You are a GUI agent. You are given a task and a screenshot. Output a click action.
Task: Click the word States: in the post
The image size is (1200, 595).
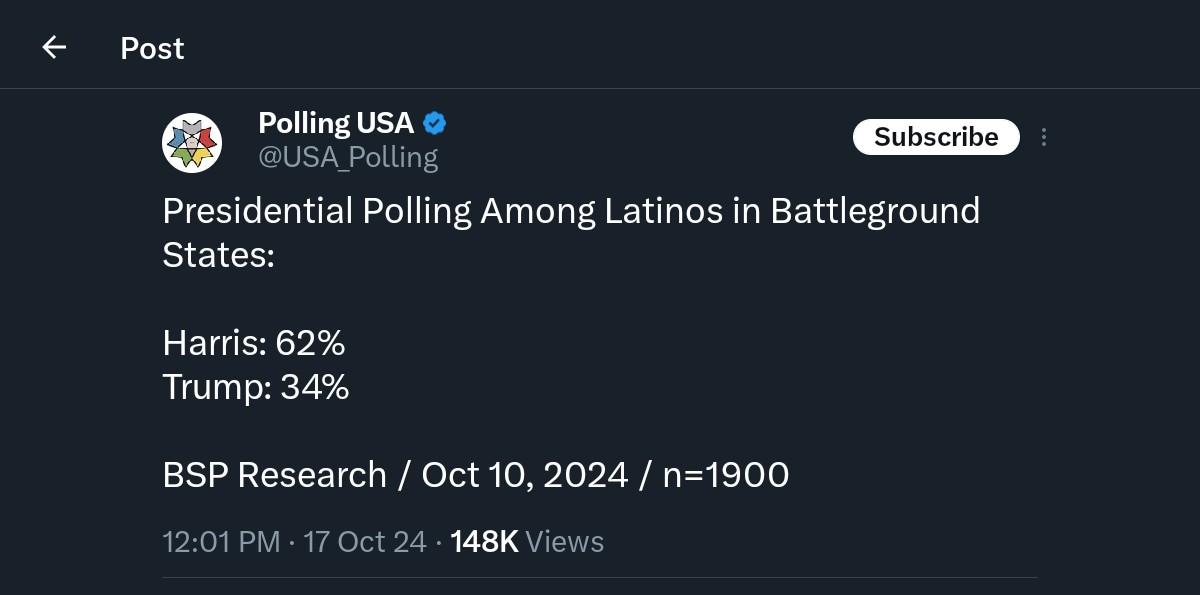(218, 255)
